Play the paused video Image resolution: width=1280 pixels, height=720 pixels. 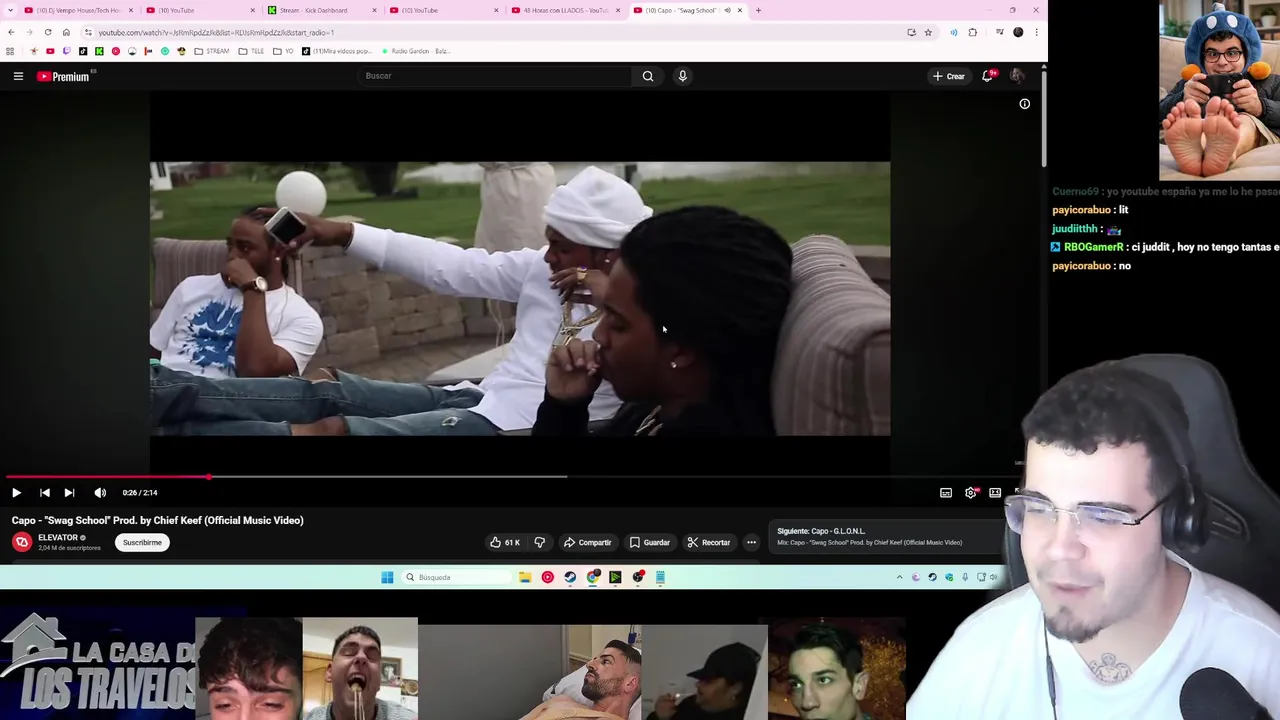[x=16, y=492]
